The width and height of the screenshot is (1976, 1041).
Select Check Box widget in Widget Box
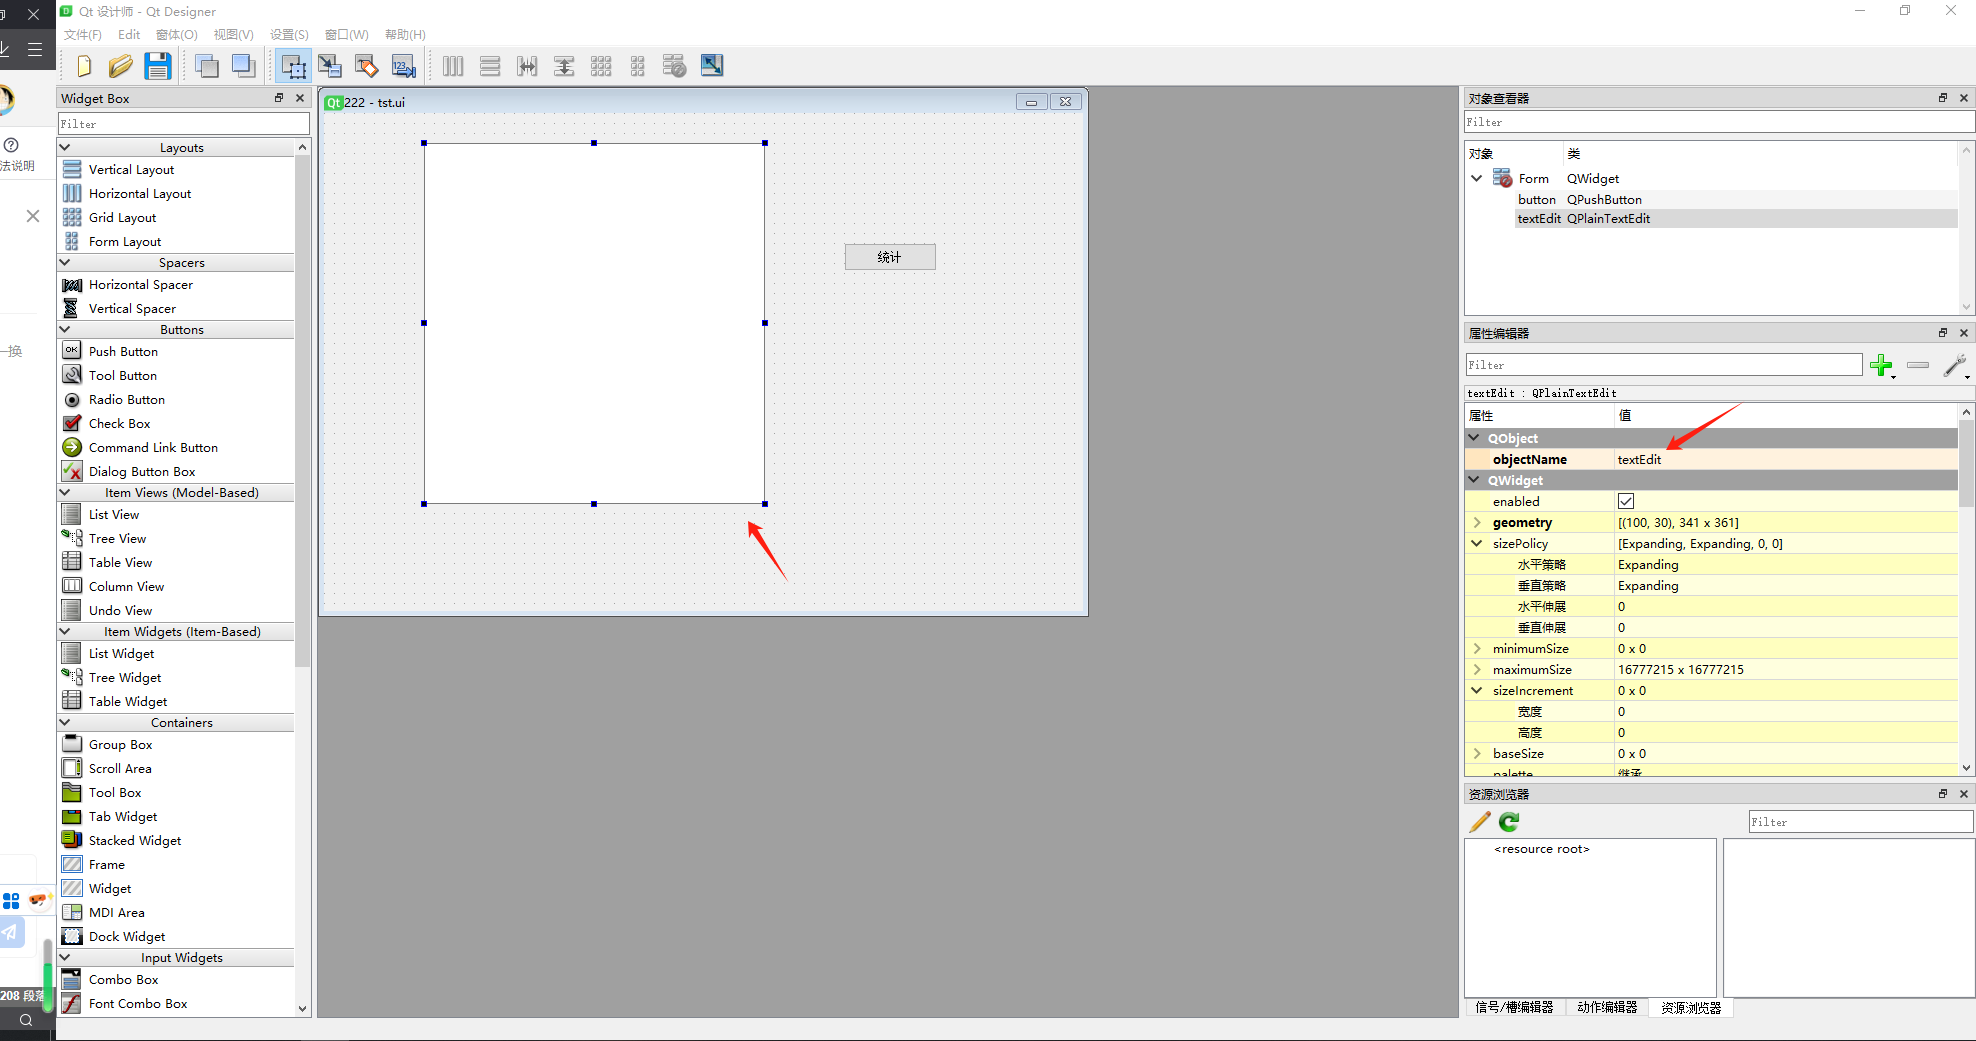[119, 424]
